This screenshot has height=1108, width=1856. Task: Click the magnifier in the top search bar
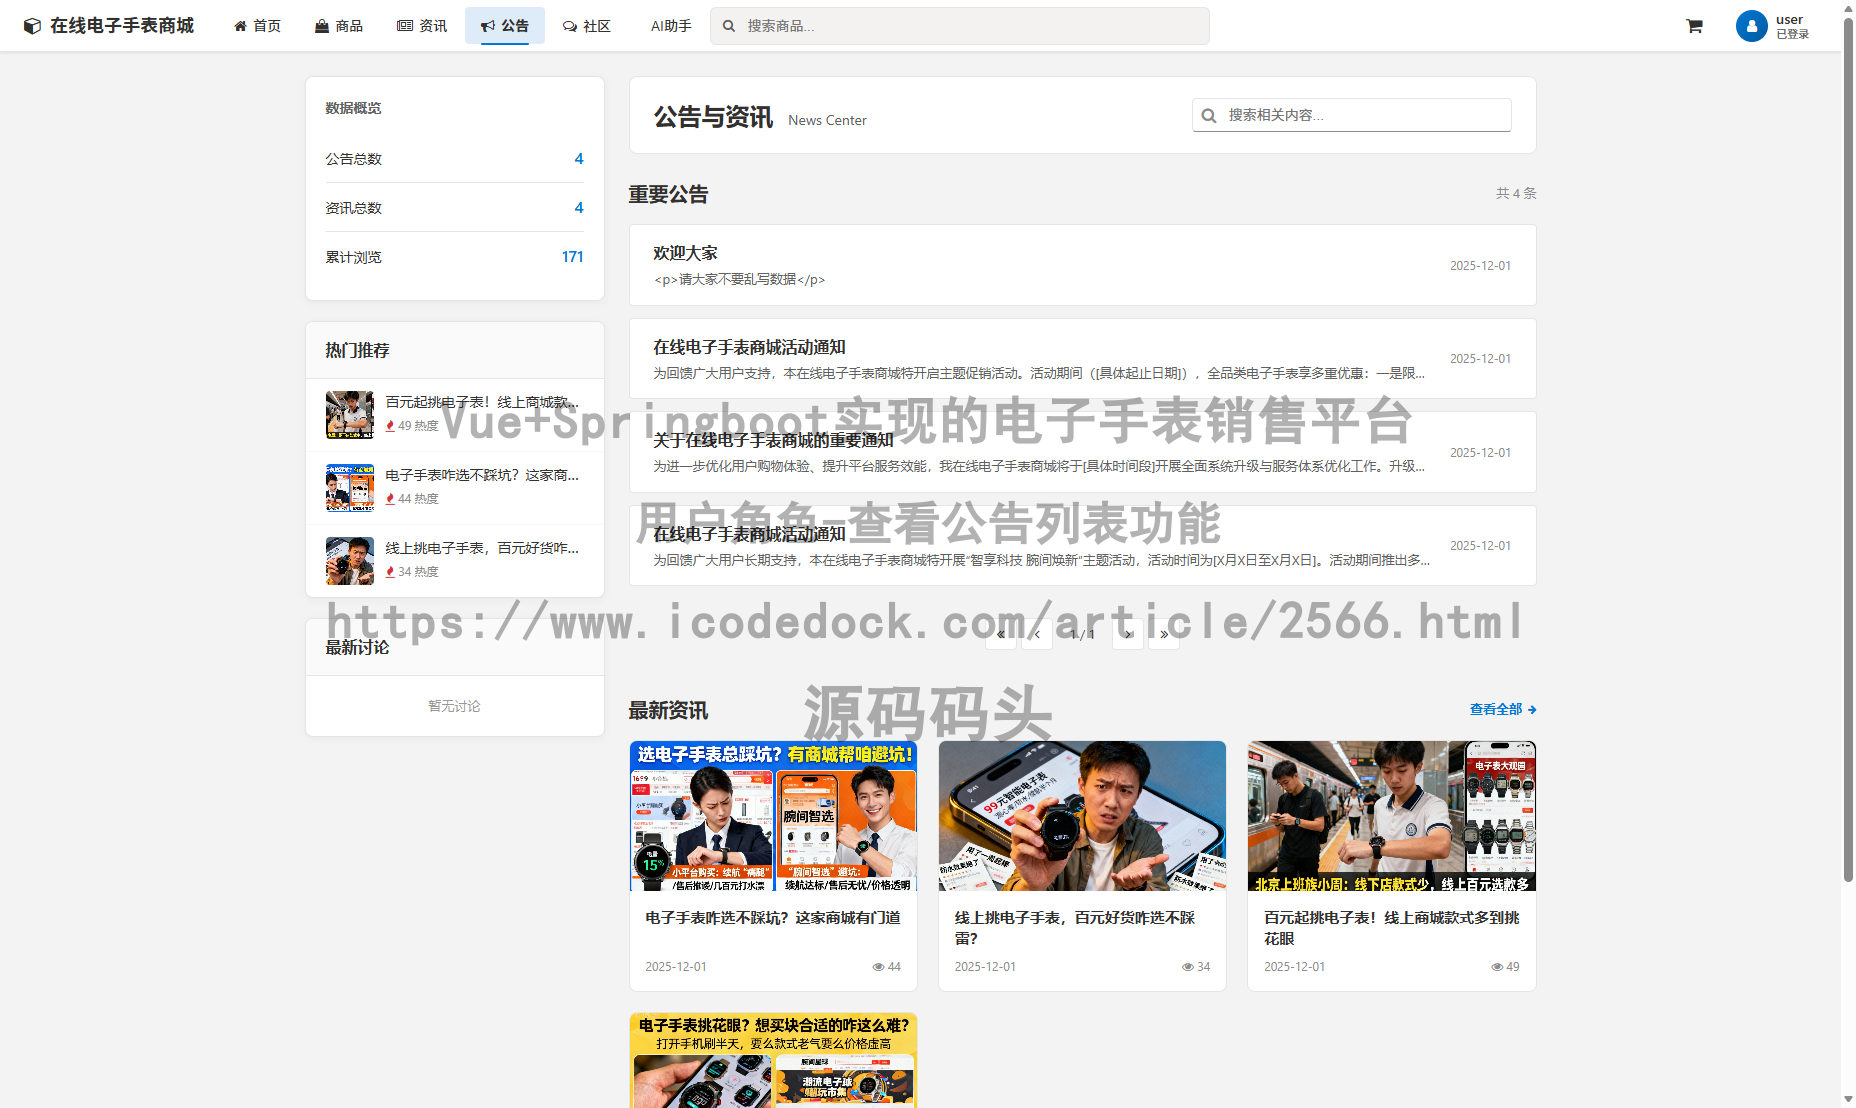[728, 25]
